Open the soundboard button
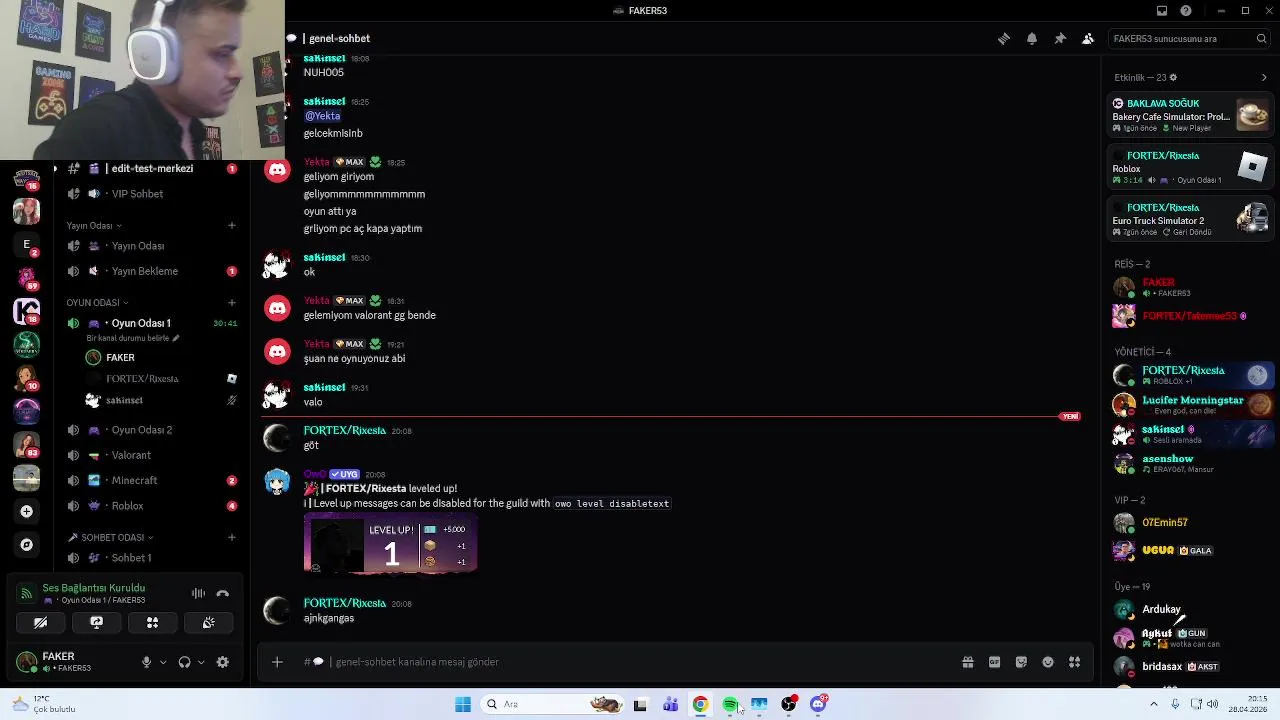 pyautogui.click(x=208, y=622)
